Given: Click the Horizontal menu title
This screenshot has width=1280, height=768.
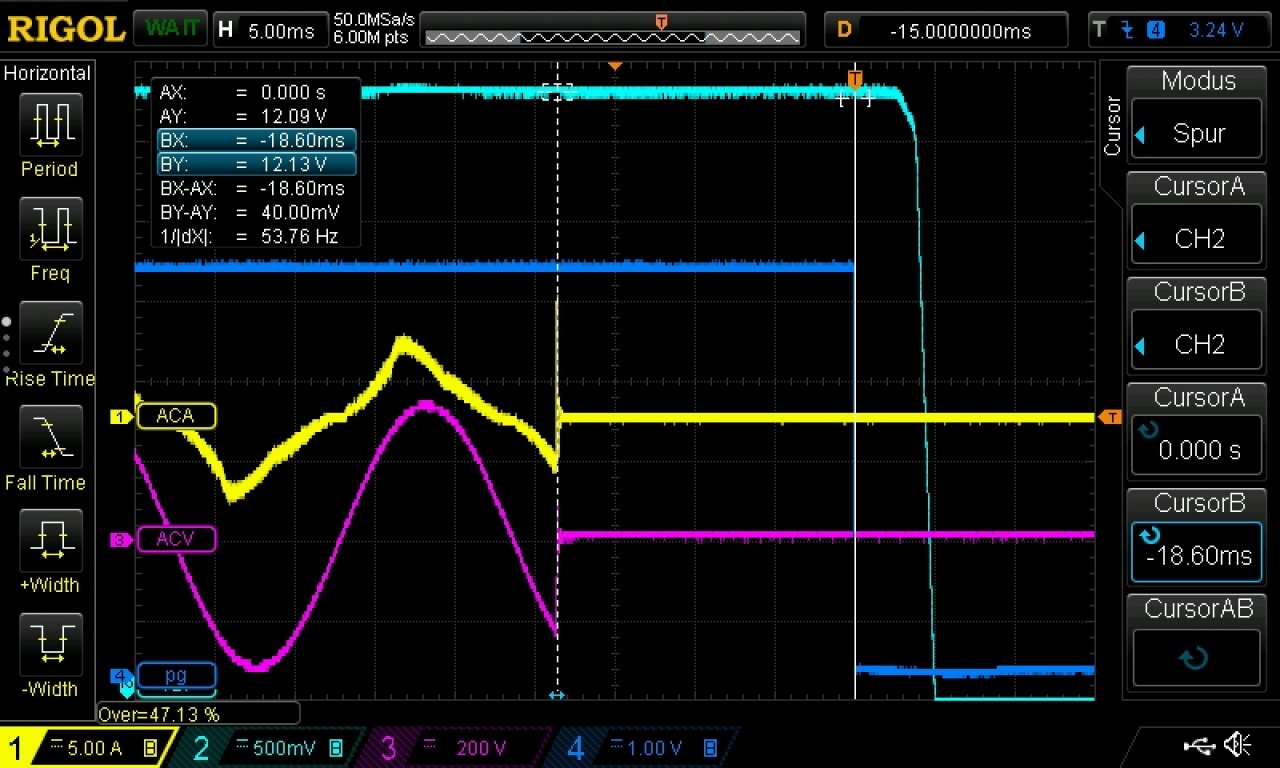Looking at the screenshot, I should (47, 73).
